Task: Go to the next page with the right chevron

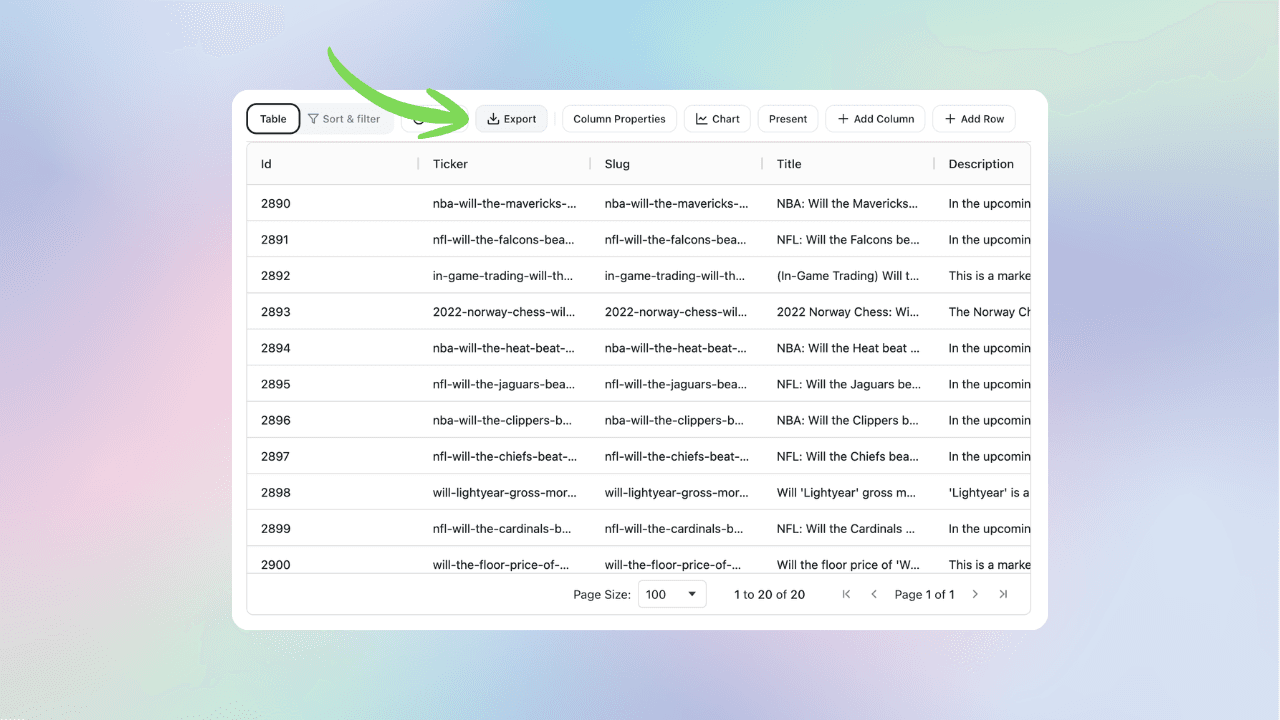Action: [x=975, y=593]
